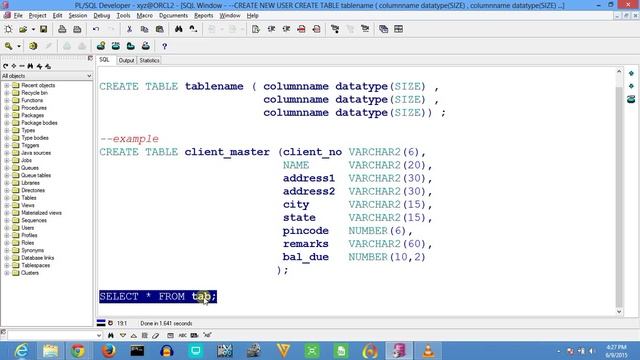Click the Undo arrow icon
The height and width of the screenshot is (360, 640).
tap(96, 29)
